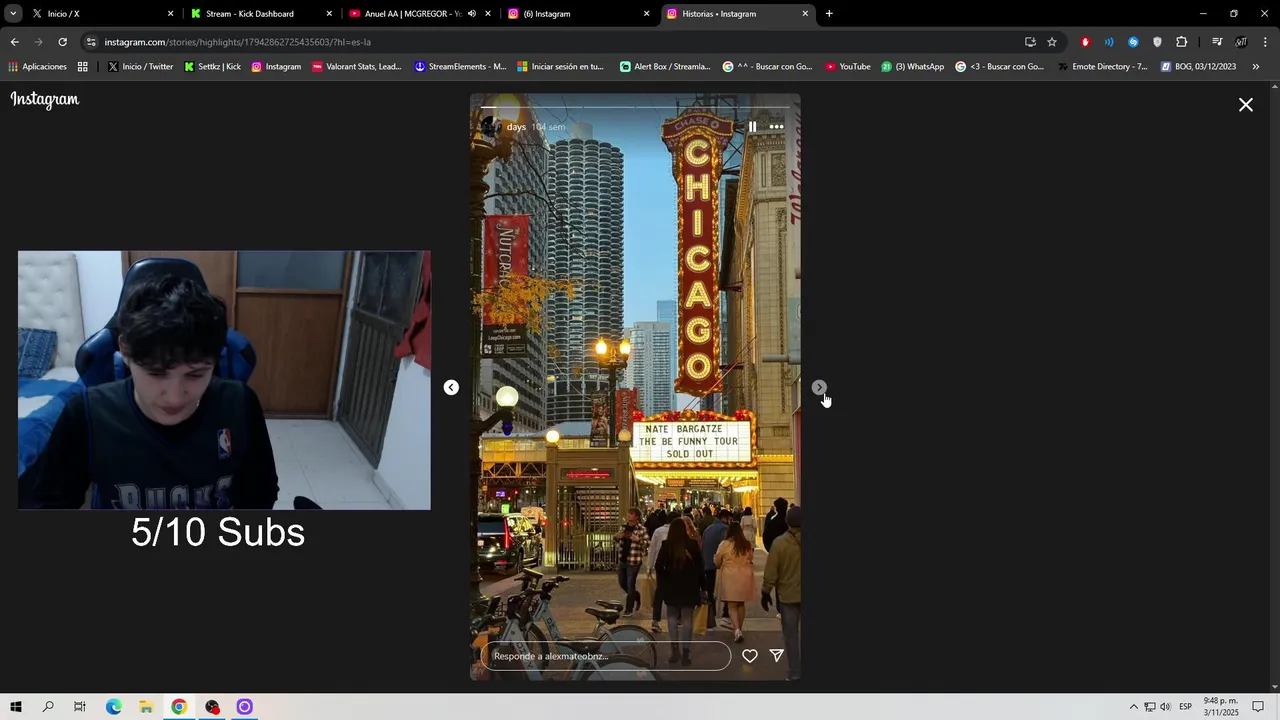Open the Extensions puzzle menu
The height and width of the screenshot is (720, 1280).
click(1182, 42)
